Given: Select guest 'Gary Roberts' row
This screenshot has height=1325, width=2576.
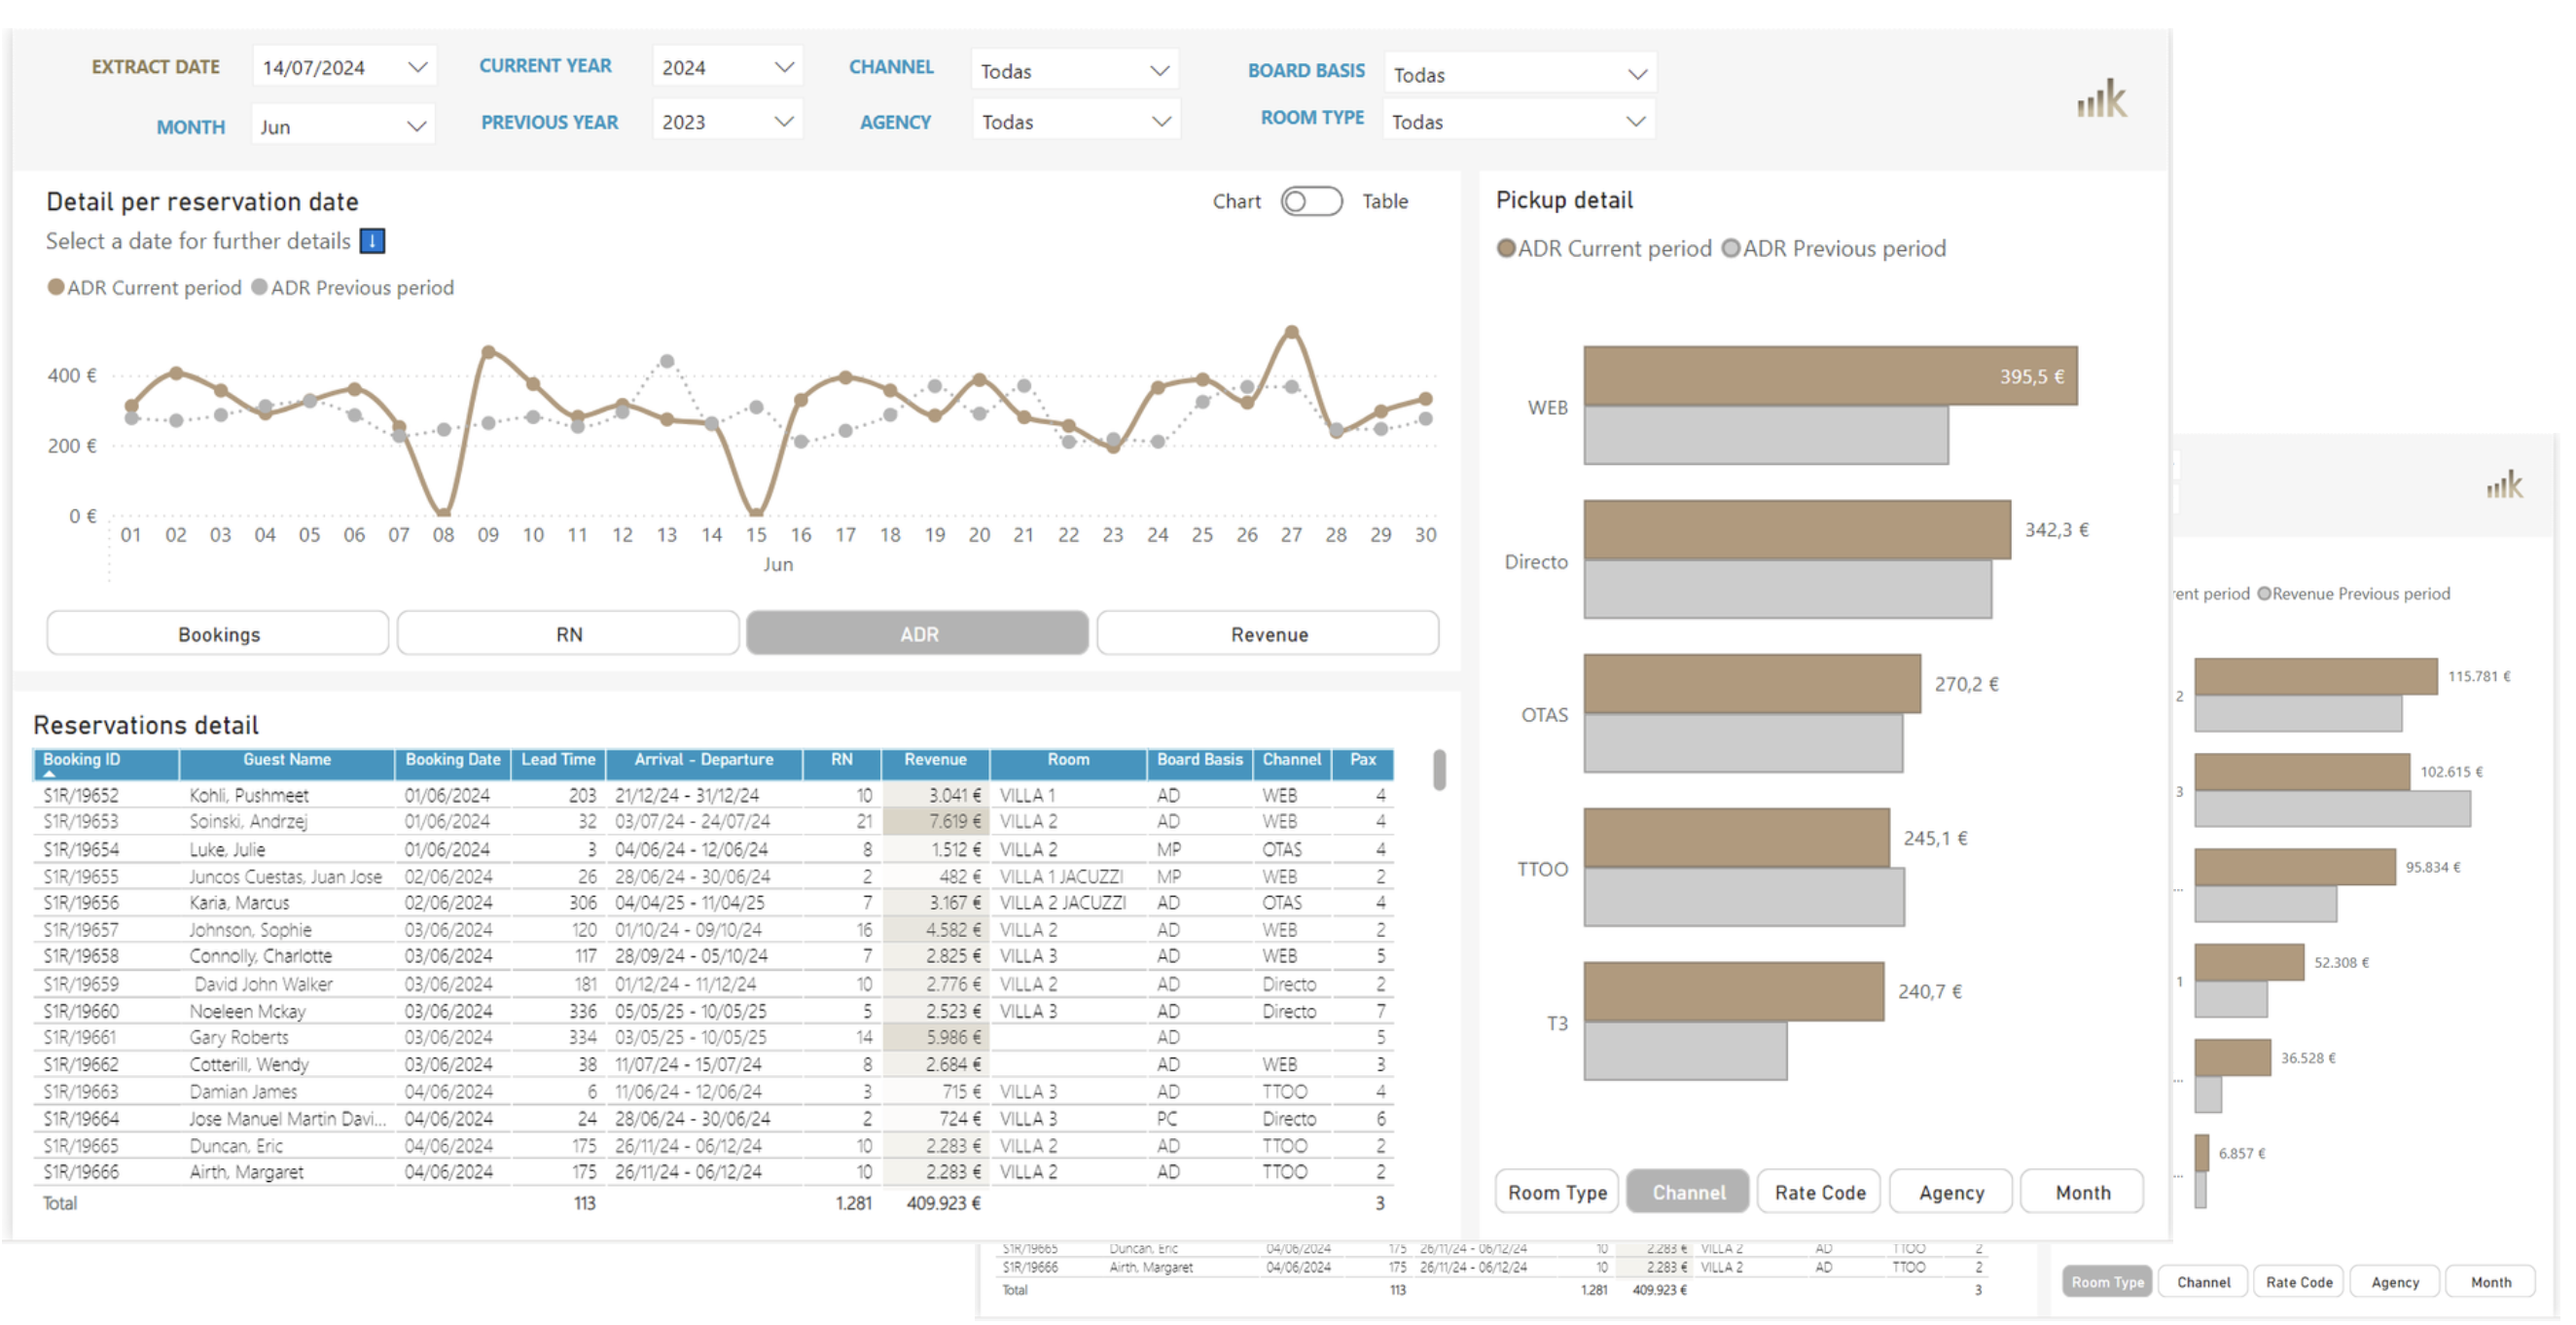Looking at the screenshot, I should 713,1037.
